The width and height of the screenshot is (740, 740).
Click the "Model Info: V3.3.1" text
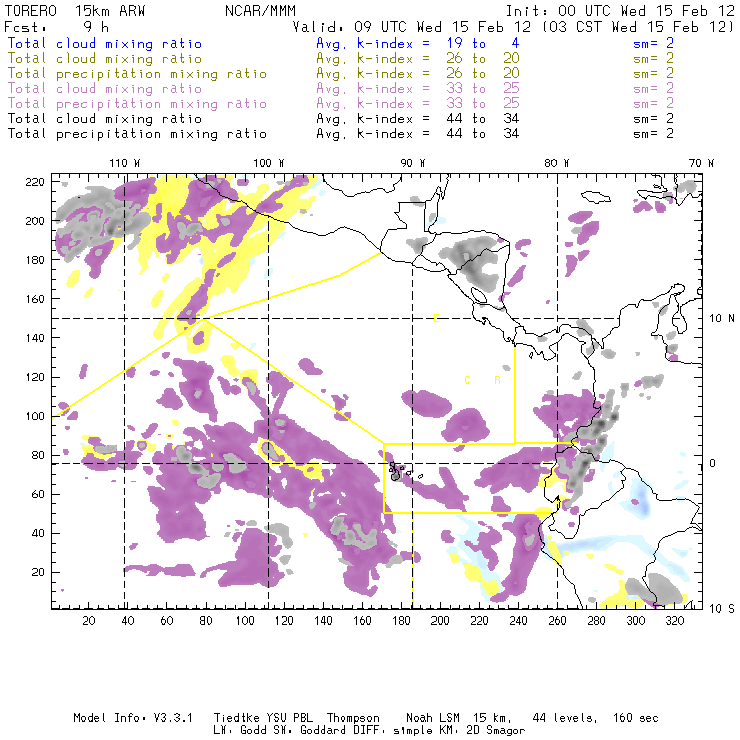point(133,718)
